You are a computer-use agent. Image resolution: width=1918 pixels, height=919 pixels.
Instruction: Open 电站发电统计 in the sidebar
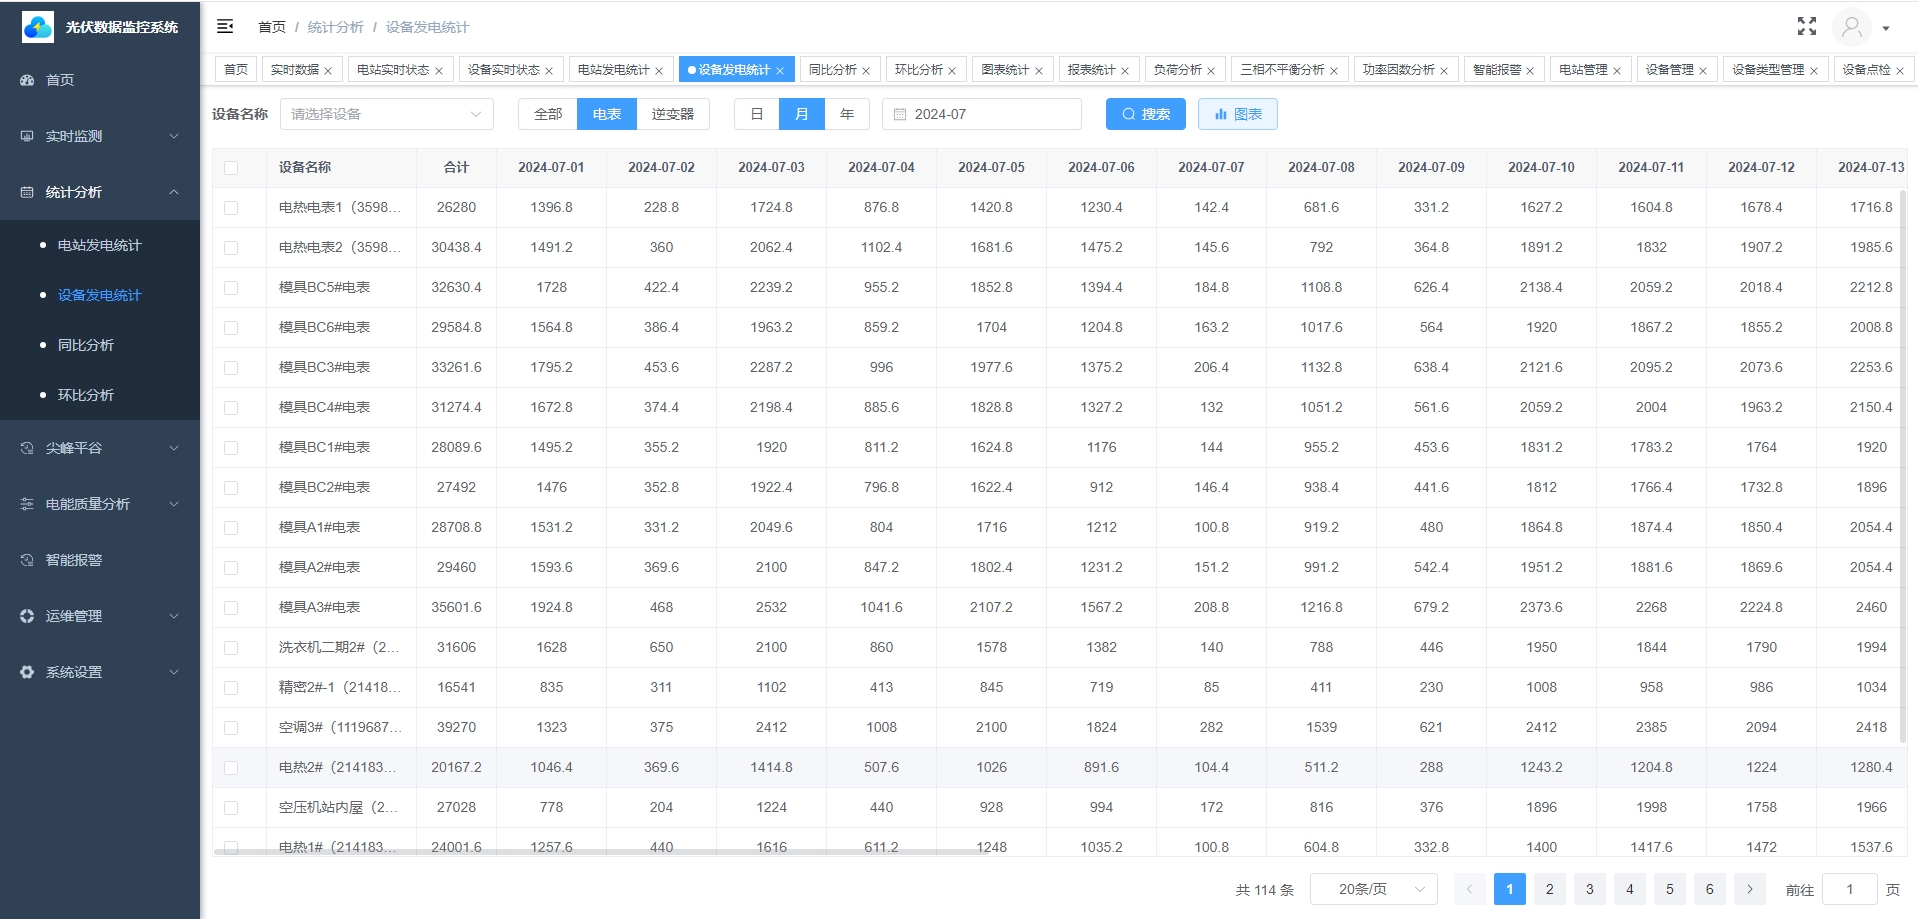100,245
